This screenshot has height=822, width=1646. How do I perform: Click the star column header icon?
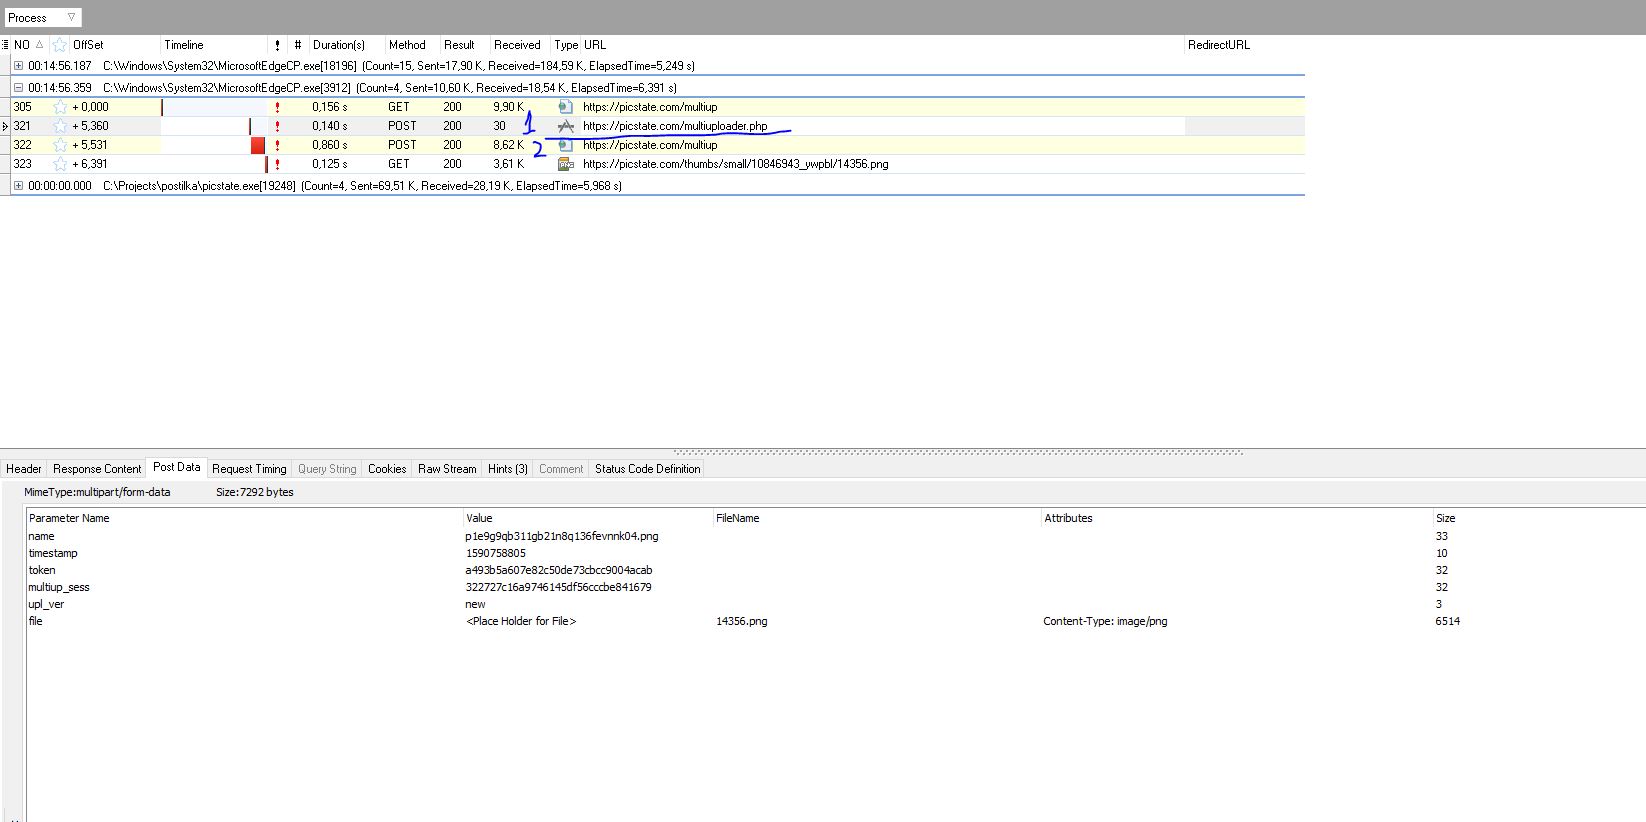click(60, 45)
